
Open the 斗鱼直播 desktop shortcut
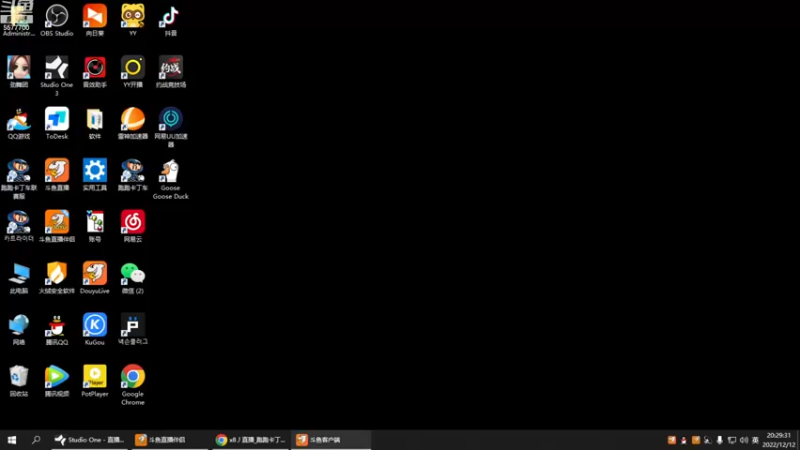coord(57,174)
